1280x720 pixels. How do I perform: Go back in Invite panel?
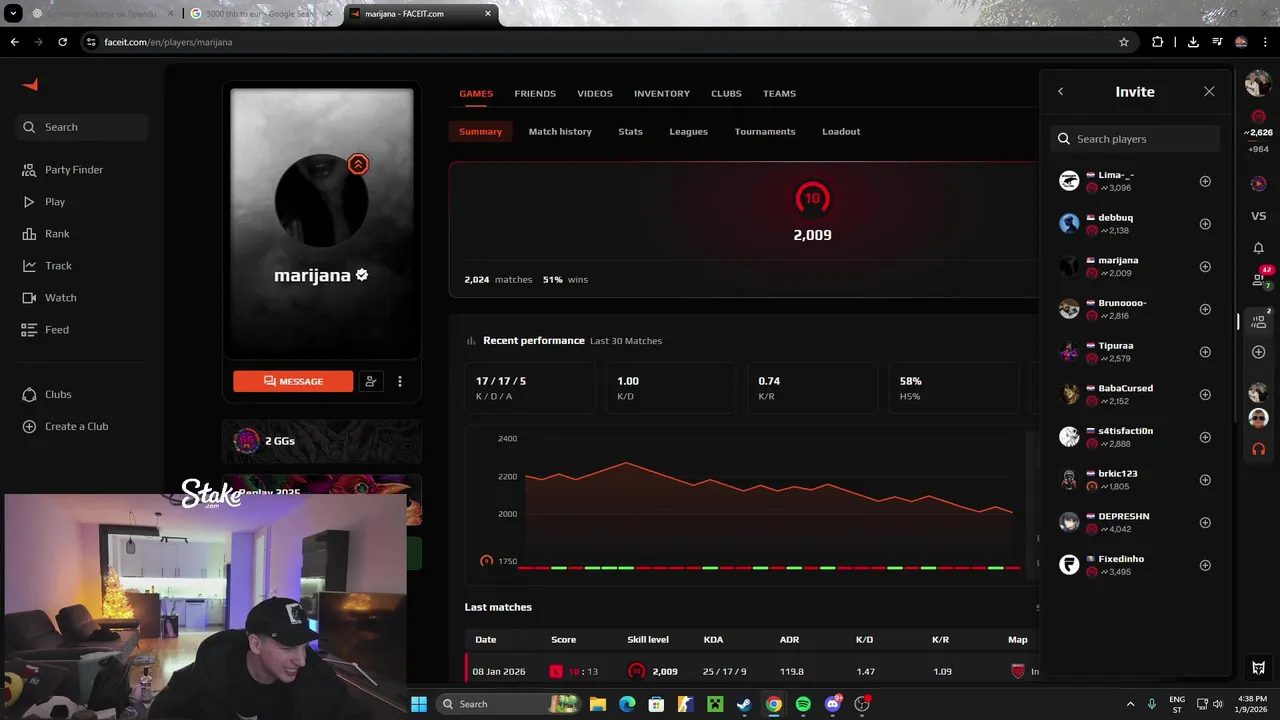click(1061, 91)
